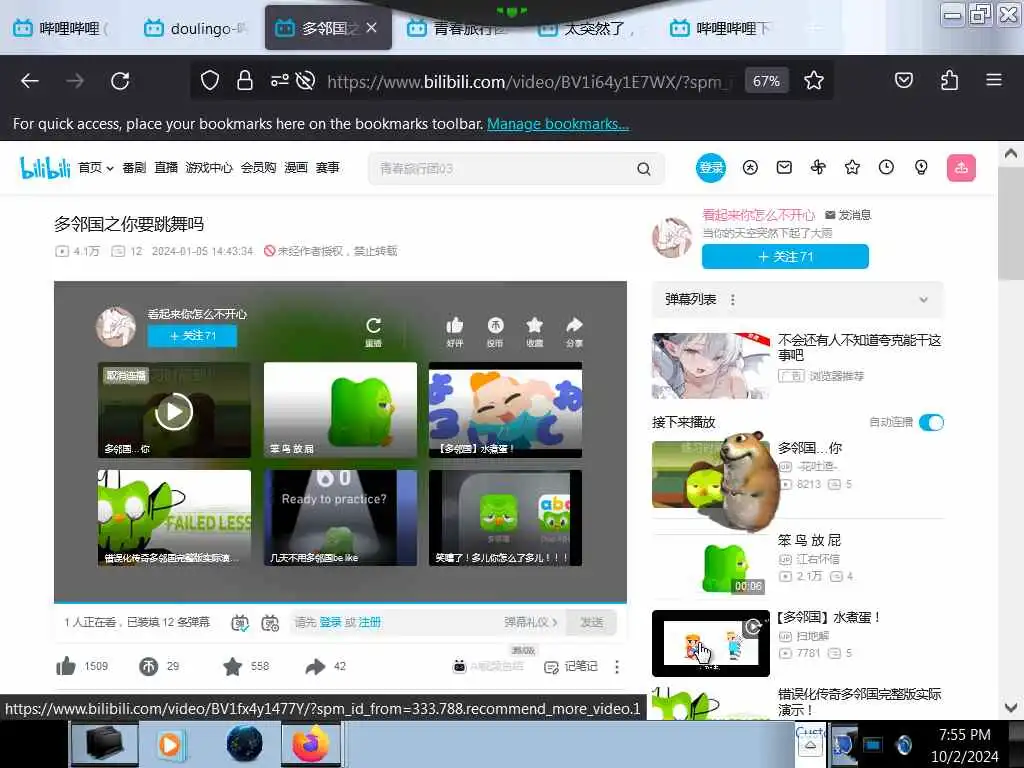Open the more options vertical dots under video
The image size is (1024, 768).
pyautogui.click(x=617, y=667)
